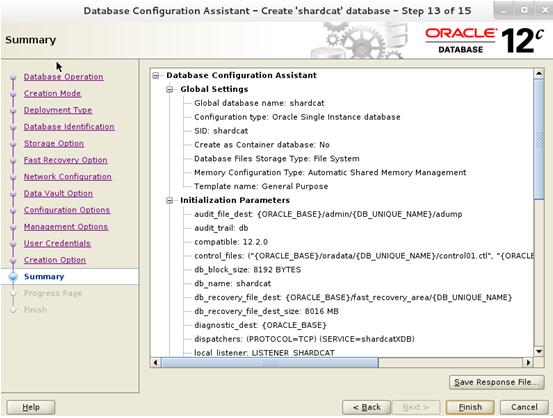Open the Database Operation step
The height and width of the screenshot is (418, 553).
click(63, 77)
